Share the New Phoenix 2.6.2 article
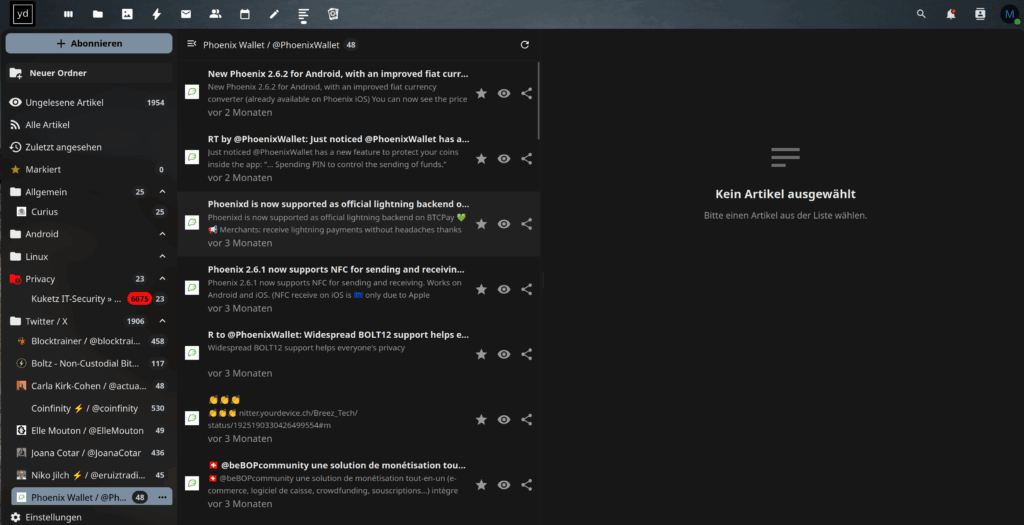1024x525 pixels. click(526, 93)
